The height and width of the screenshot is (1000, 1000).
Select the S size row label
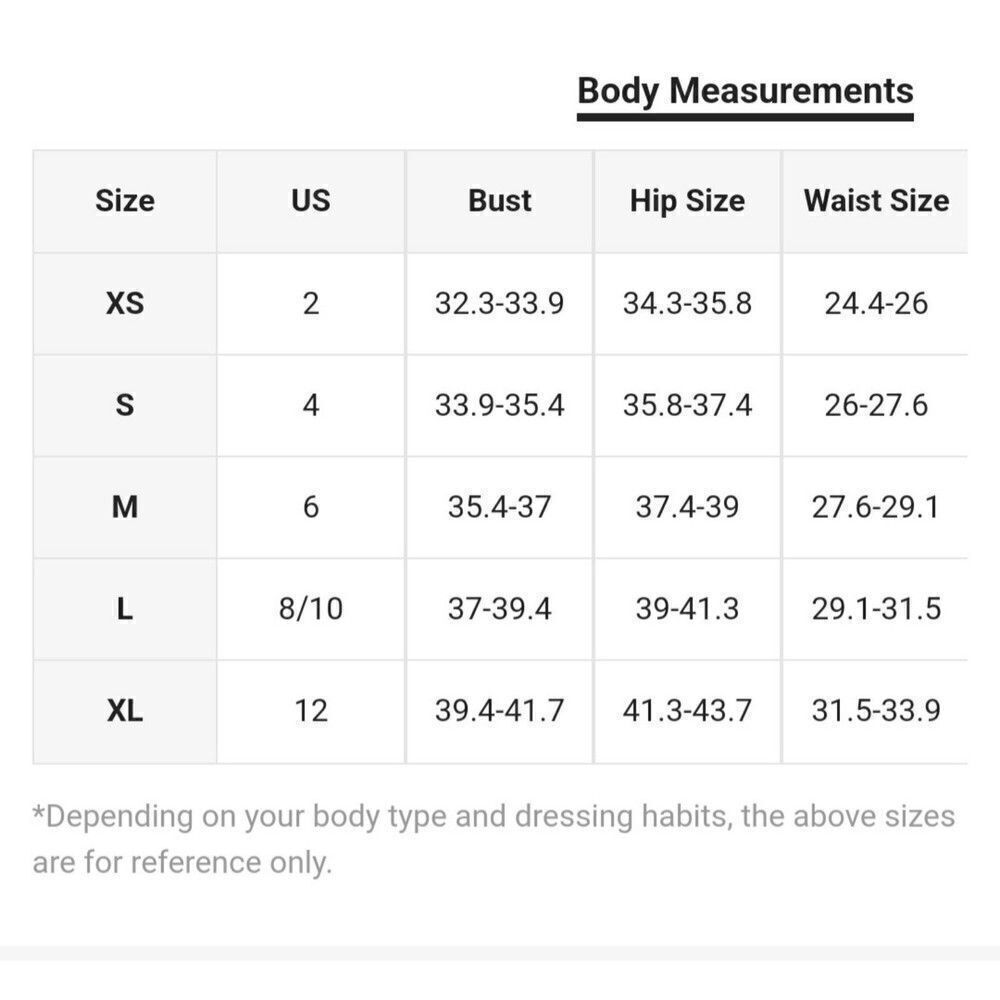[125, 405]
